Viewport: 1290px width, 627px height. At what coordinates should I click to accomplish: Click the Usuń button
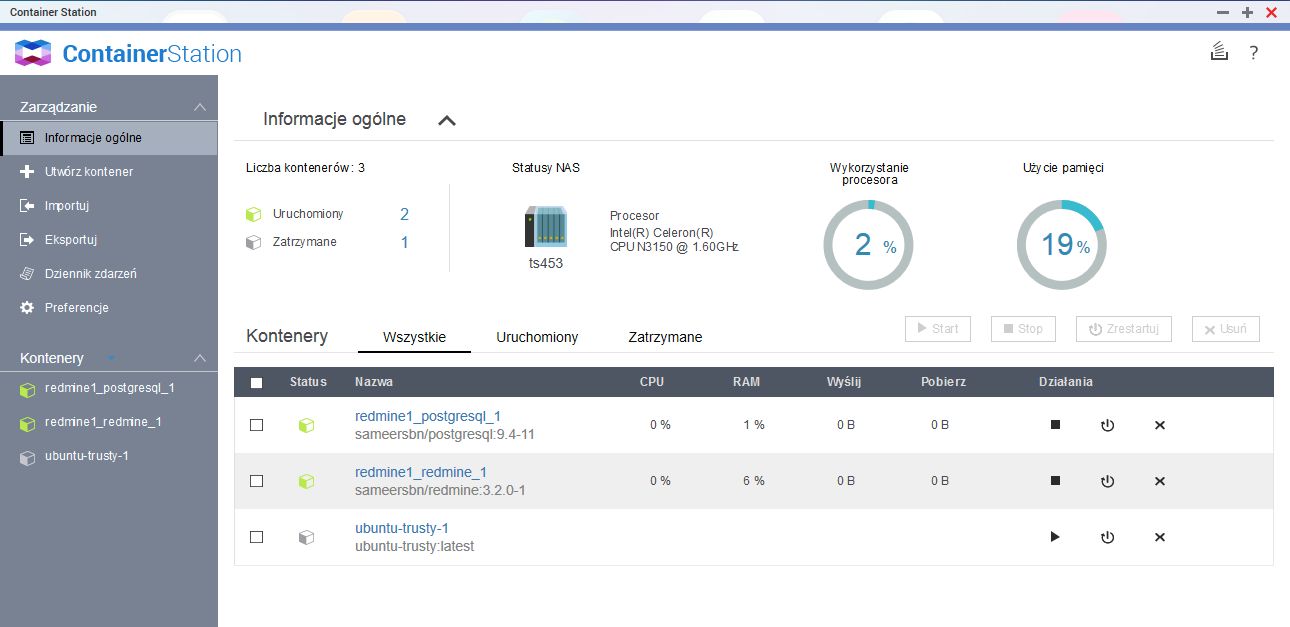click(x=1226, y=329)
